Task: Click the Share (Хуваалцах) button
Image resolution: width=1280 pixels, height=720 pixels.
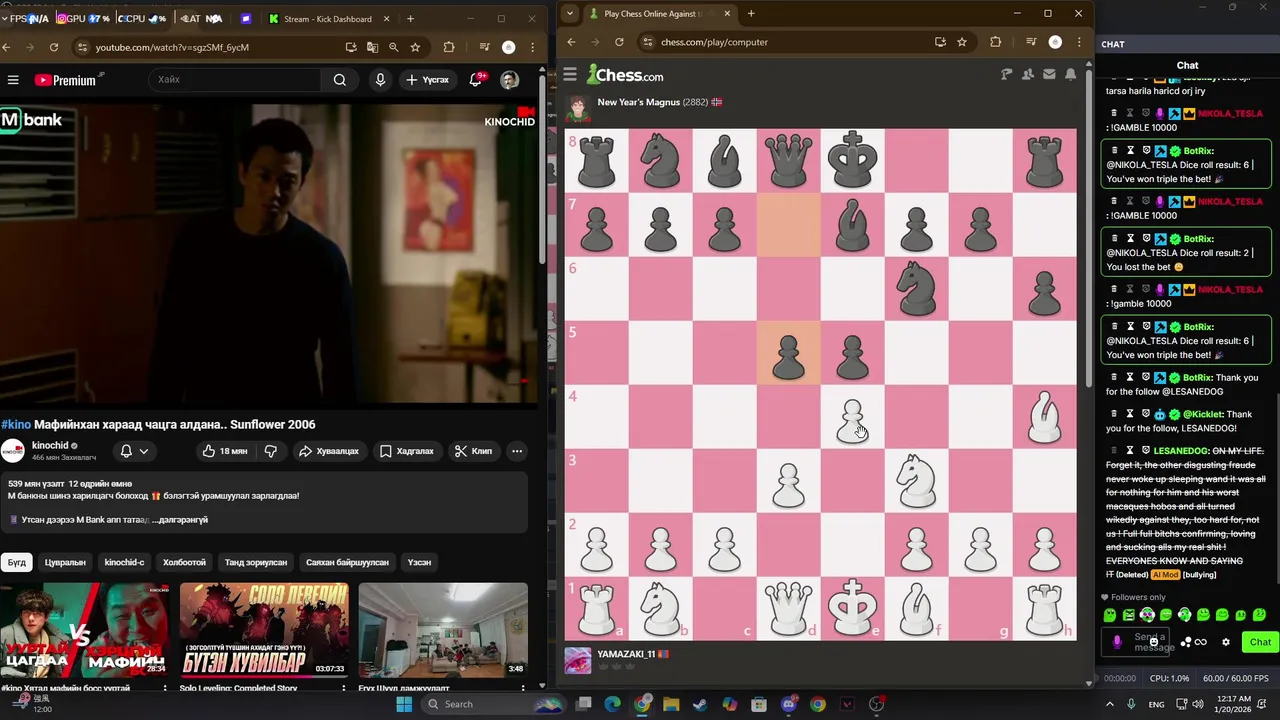Action: point(329,451)
